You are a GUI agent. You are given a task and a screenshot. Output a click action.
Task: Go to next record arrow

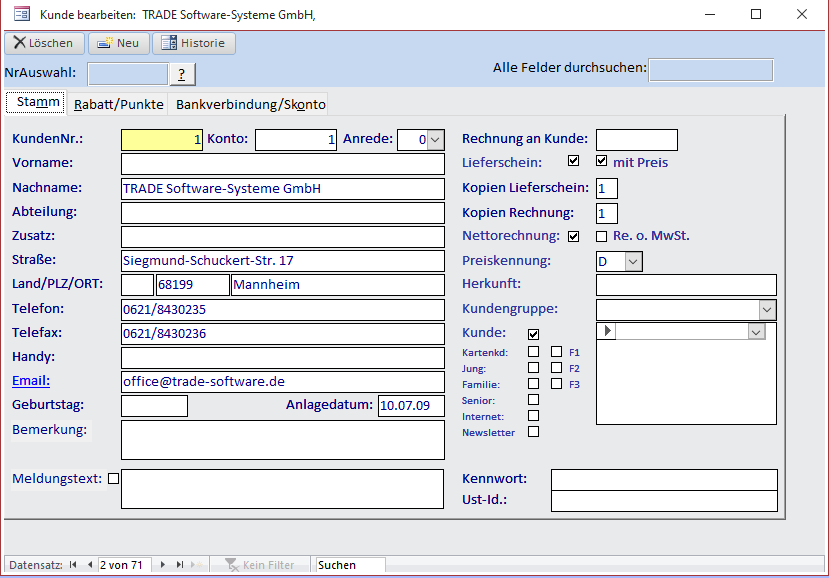click(163, 565)
